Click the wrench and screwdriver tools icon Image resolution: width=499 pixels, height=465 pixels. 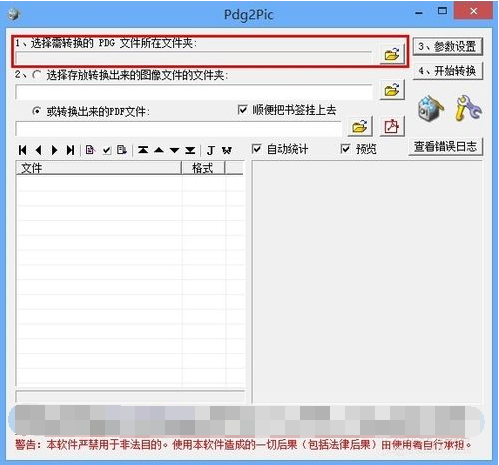(468, 108)
